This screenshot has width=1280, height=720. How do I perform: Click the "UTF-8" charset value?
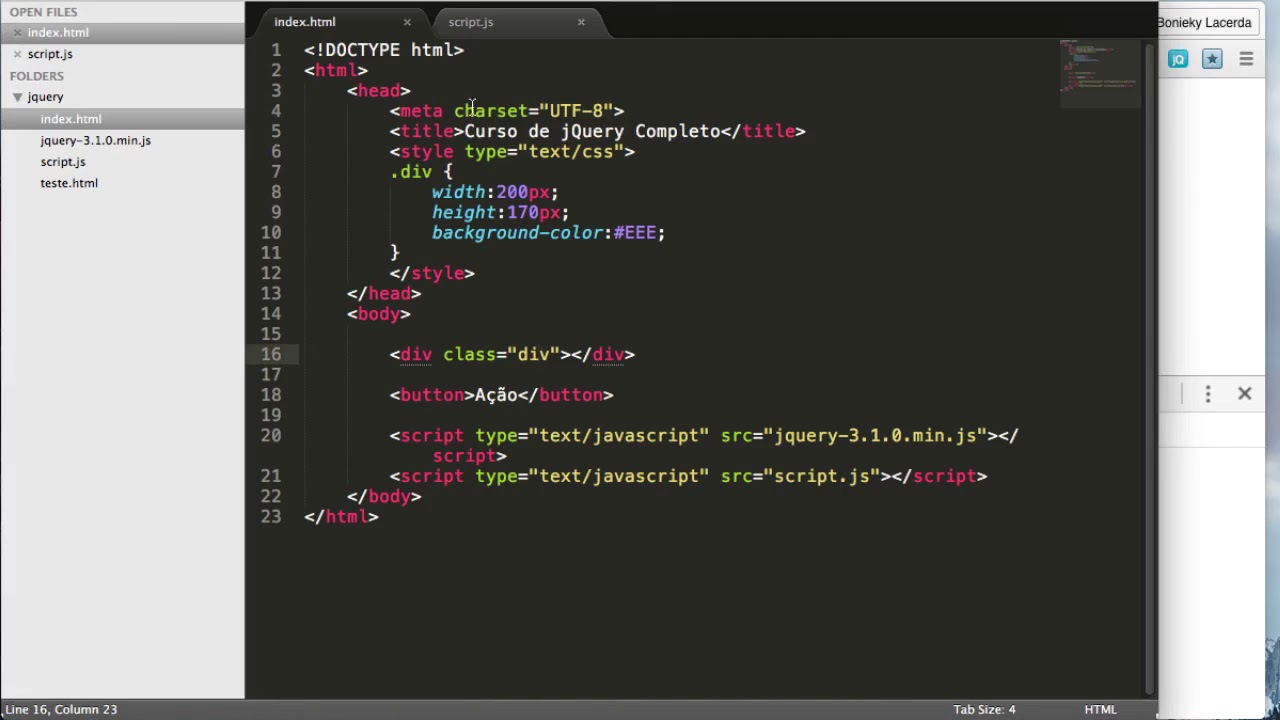pos(576,111)
